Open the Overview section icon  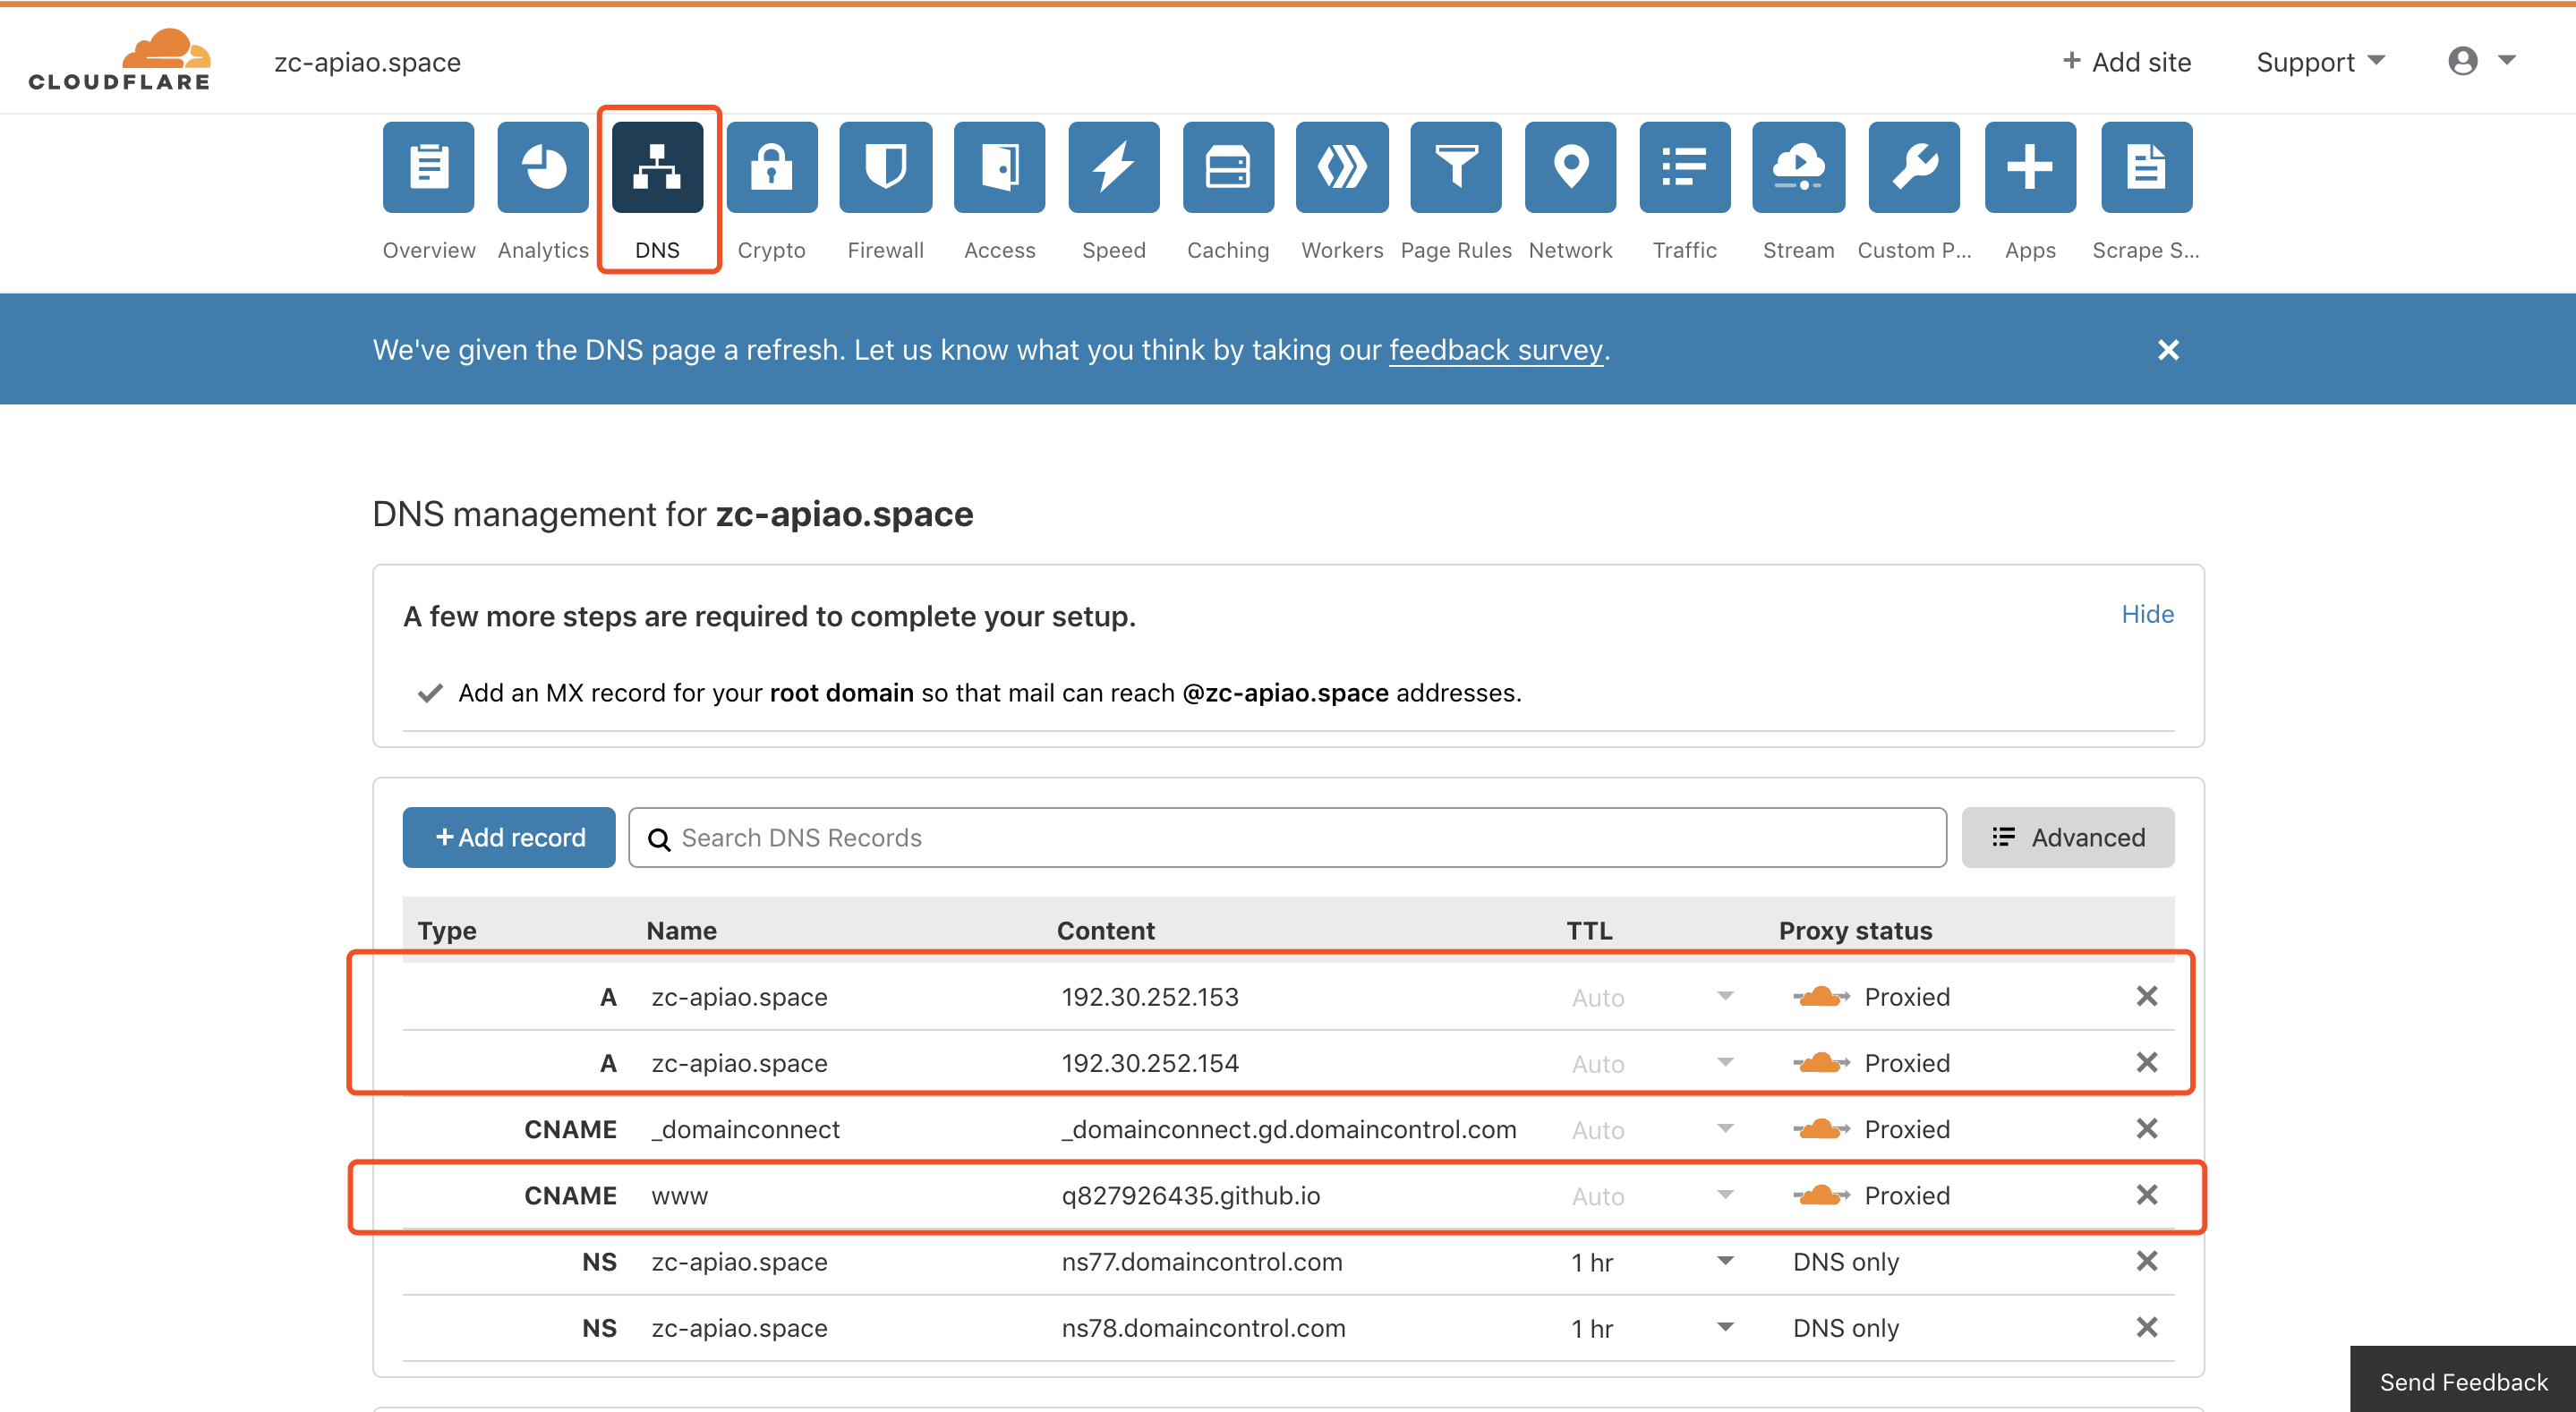click(428, 167)
